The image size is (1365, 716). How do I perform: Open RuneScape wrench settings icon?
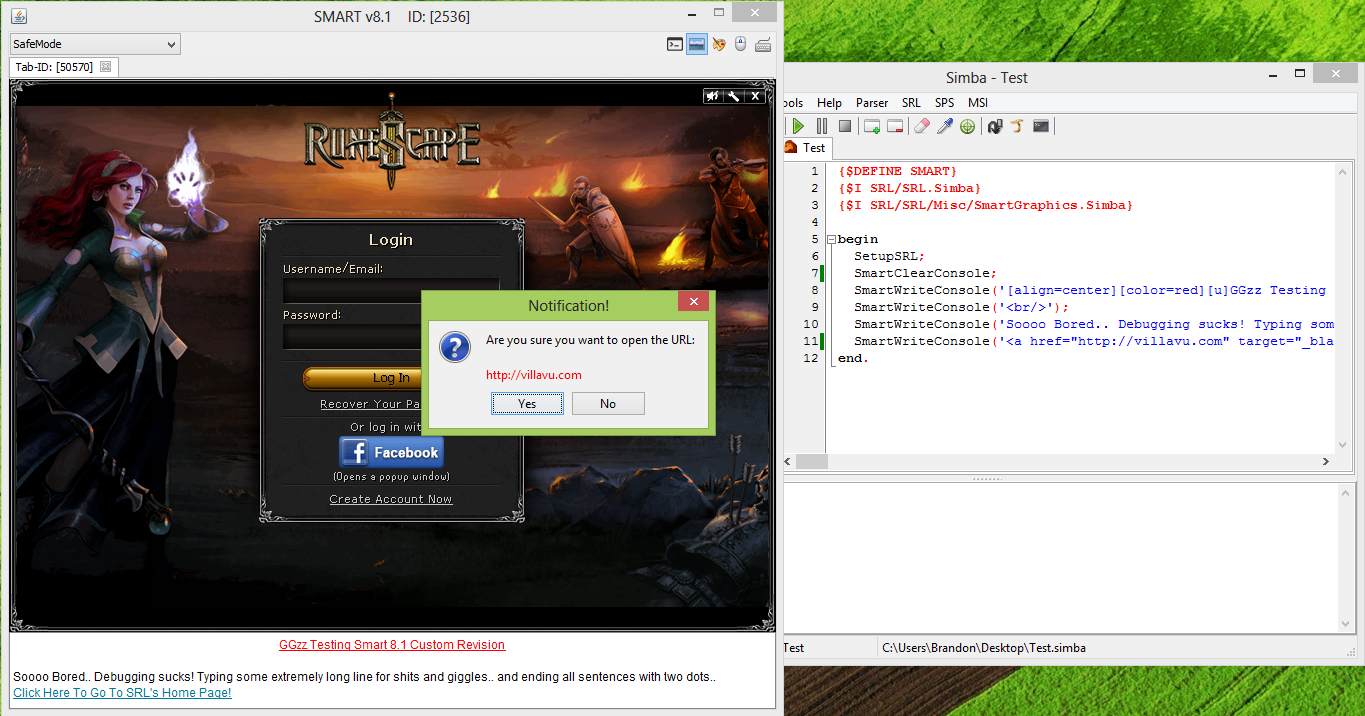(x=734, y=96)
